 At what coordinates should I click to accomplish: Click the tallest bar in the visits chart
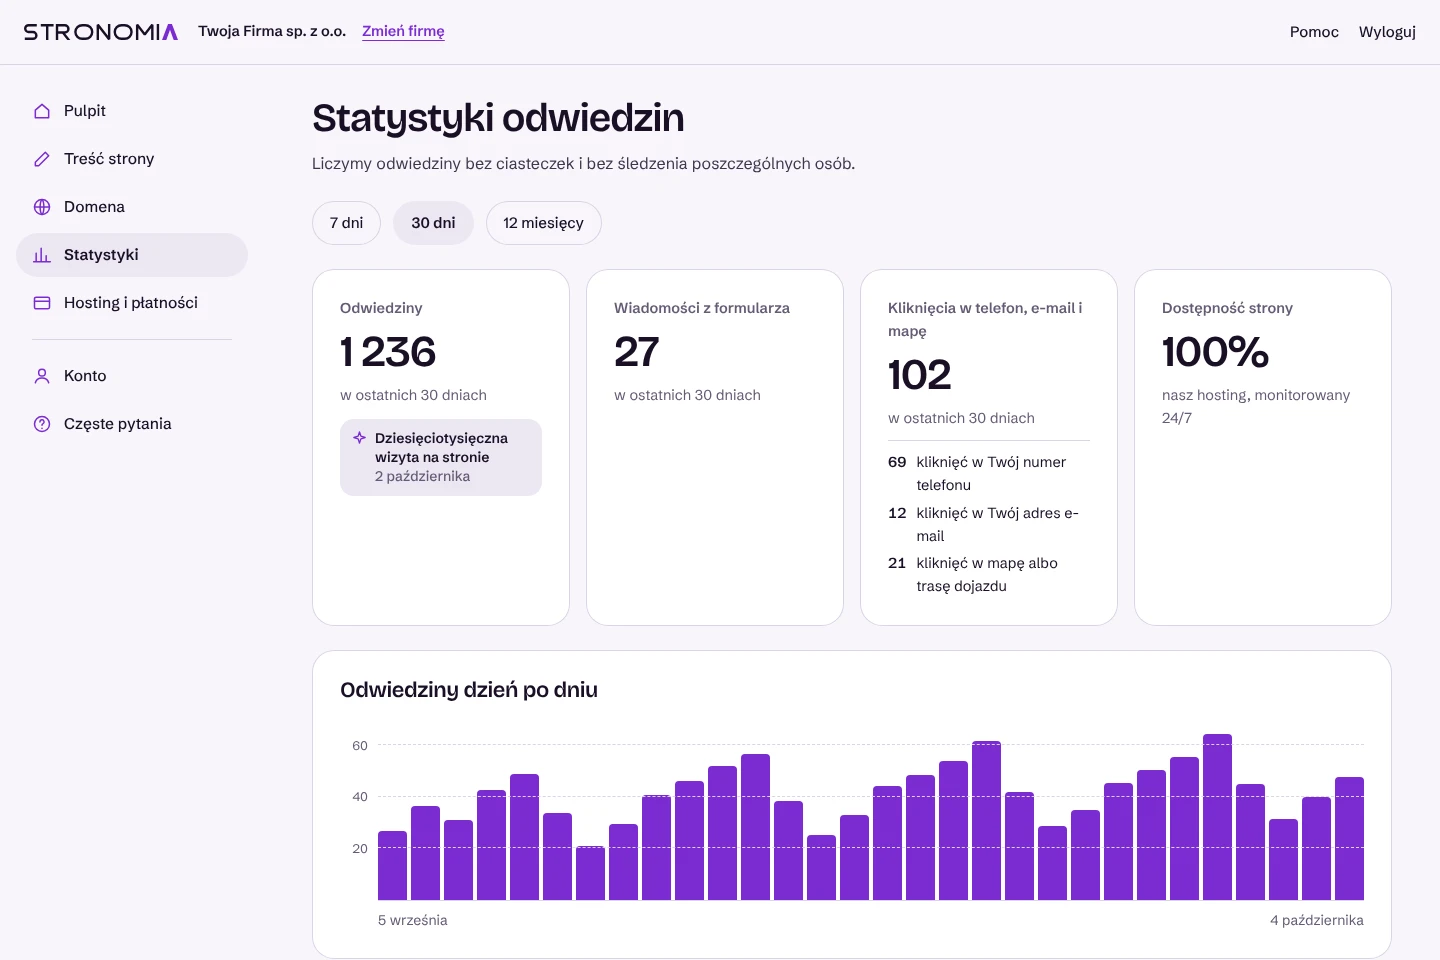pyautogui.click(x=1217, y=817)
